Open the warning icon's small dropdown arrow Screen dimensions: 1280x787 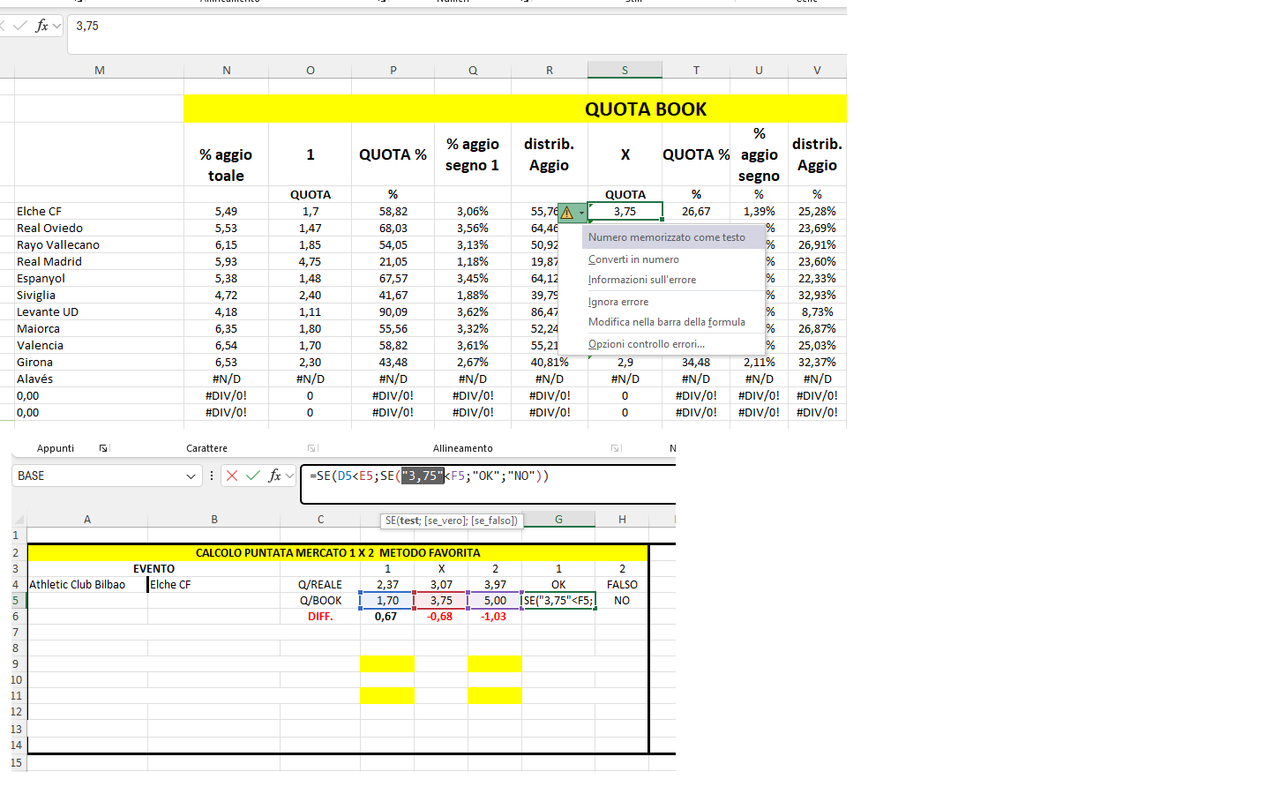(x=581, y=212)
